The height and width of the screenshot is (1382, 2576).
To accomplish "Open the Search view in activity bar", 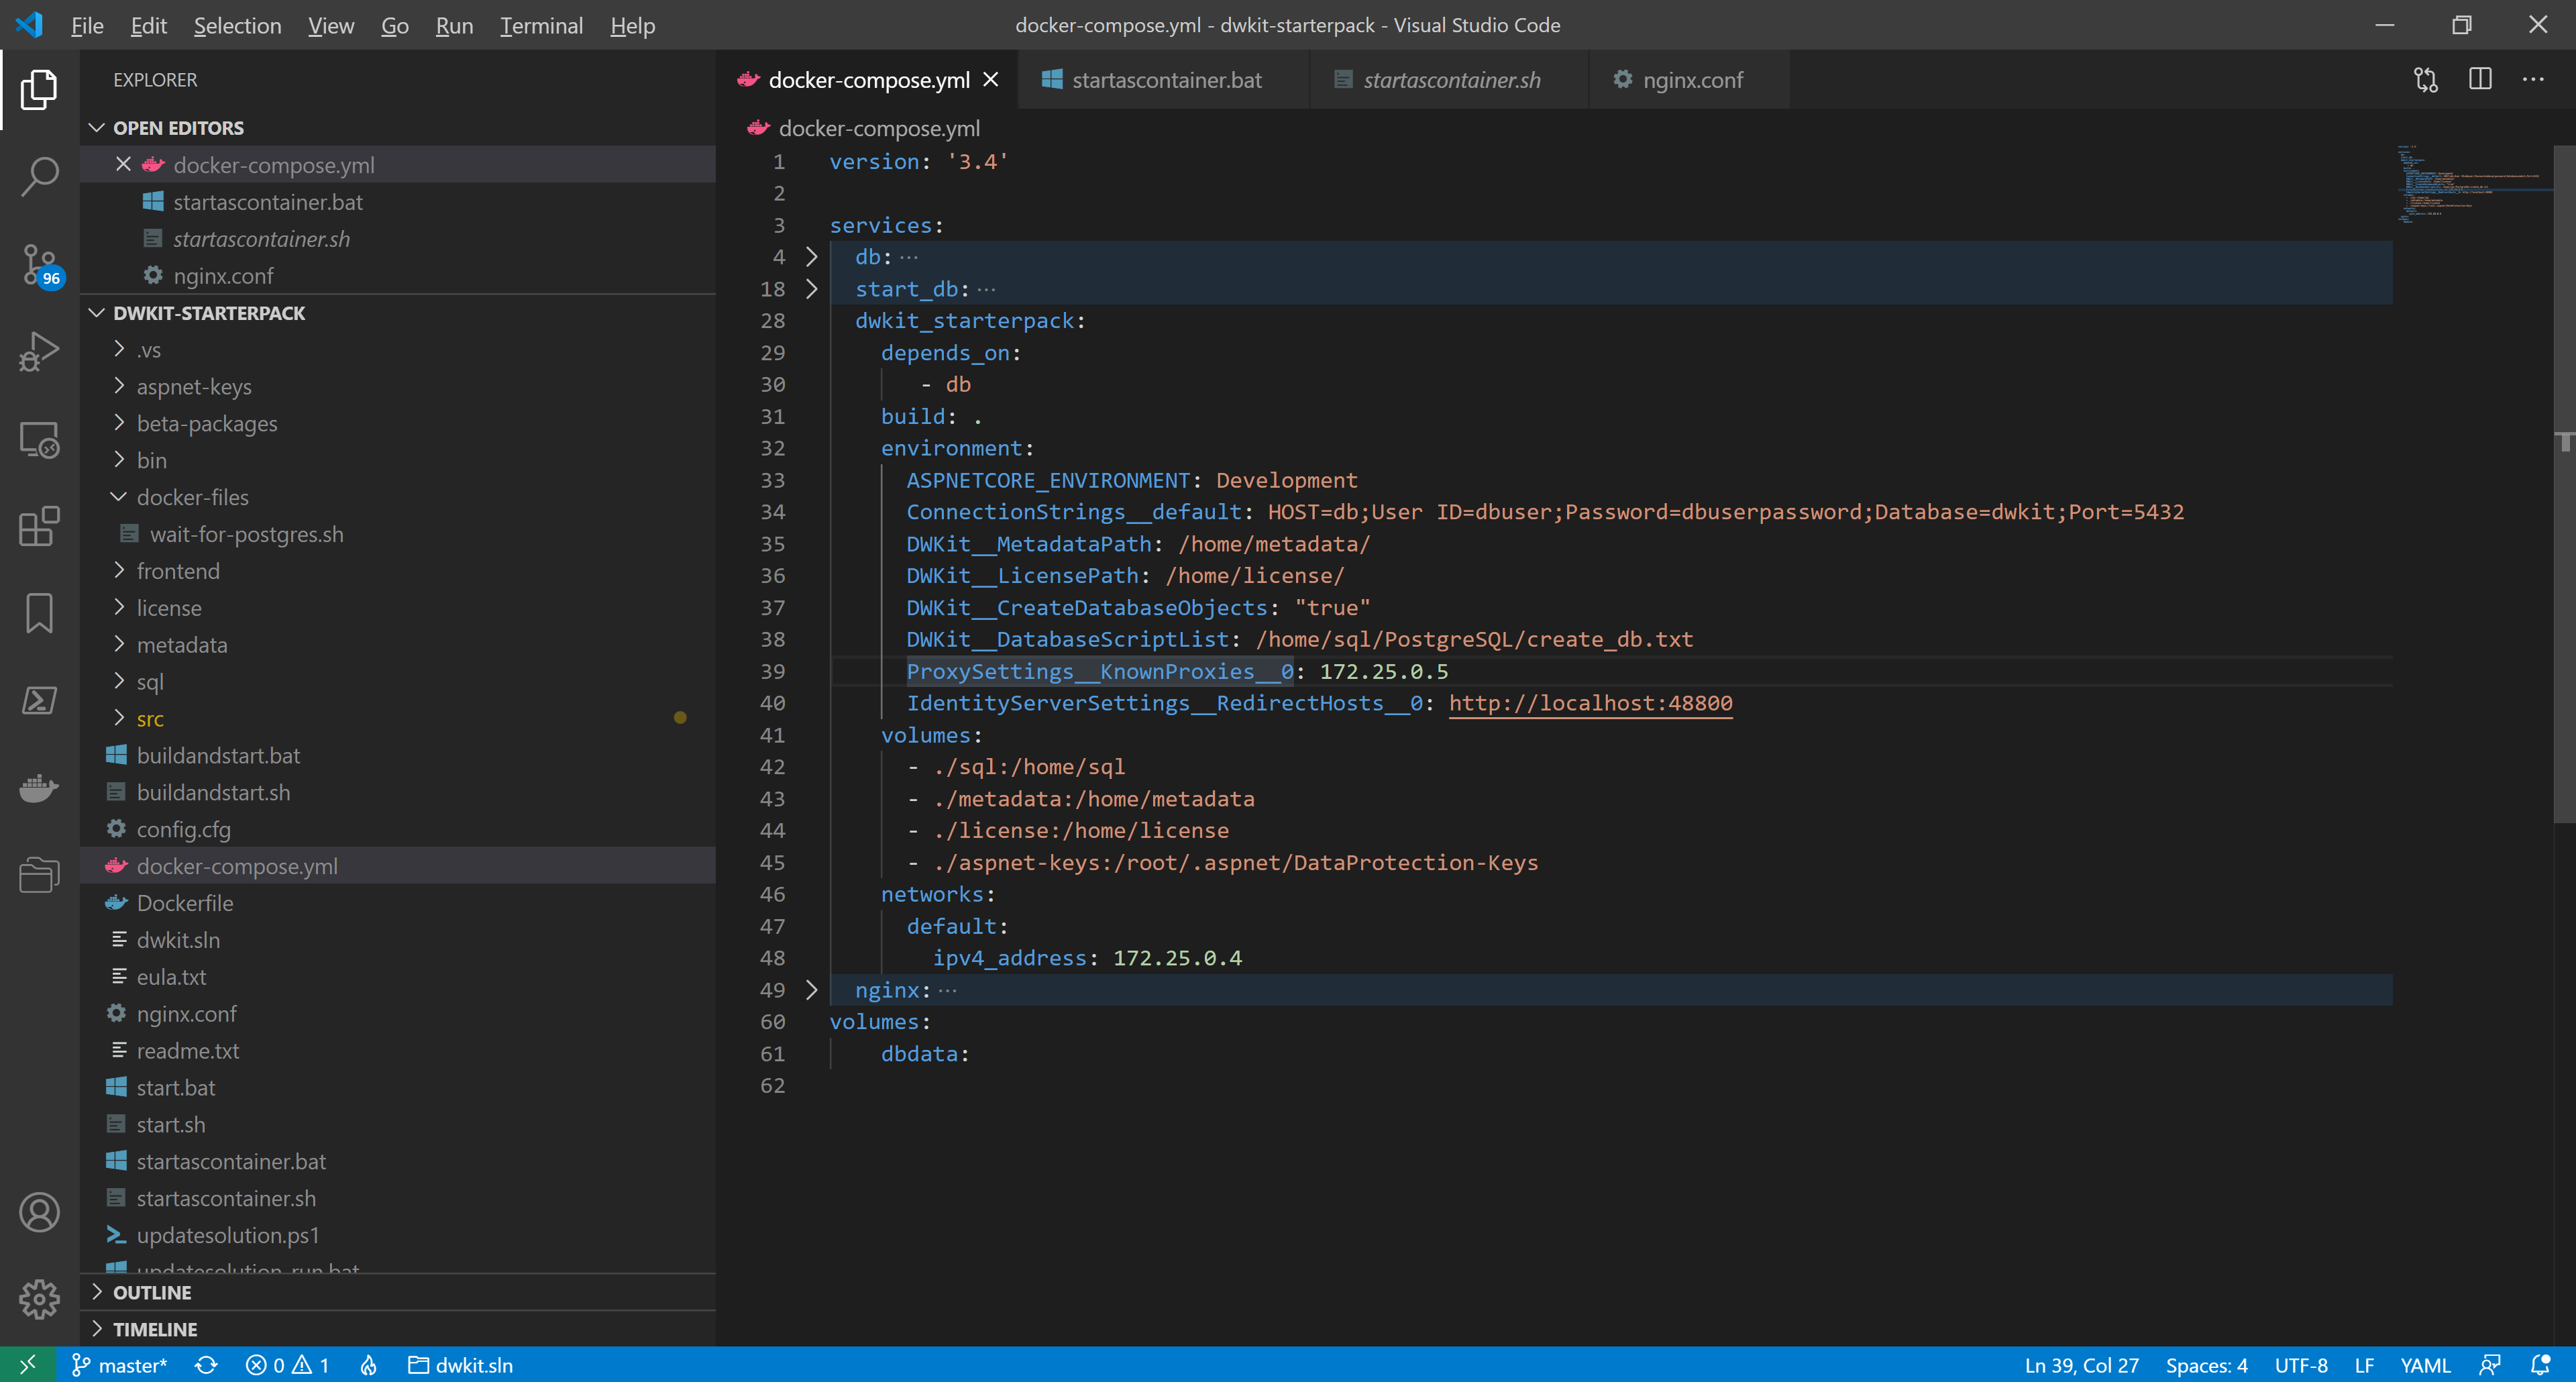I will pos(39,177).
